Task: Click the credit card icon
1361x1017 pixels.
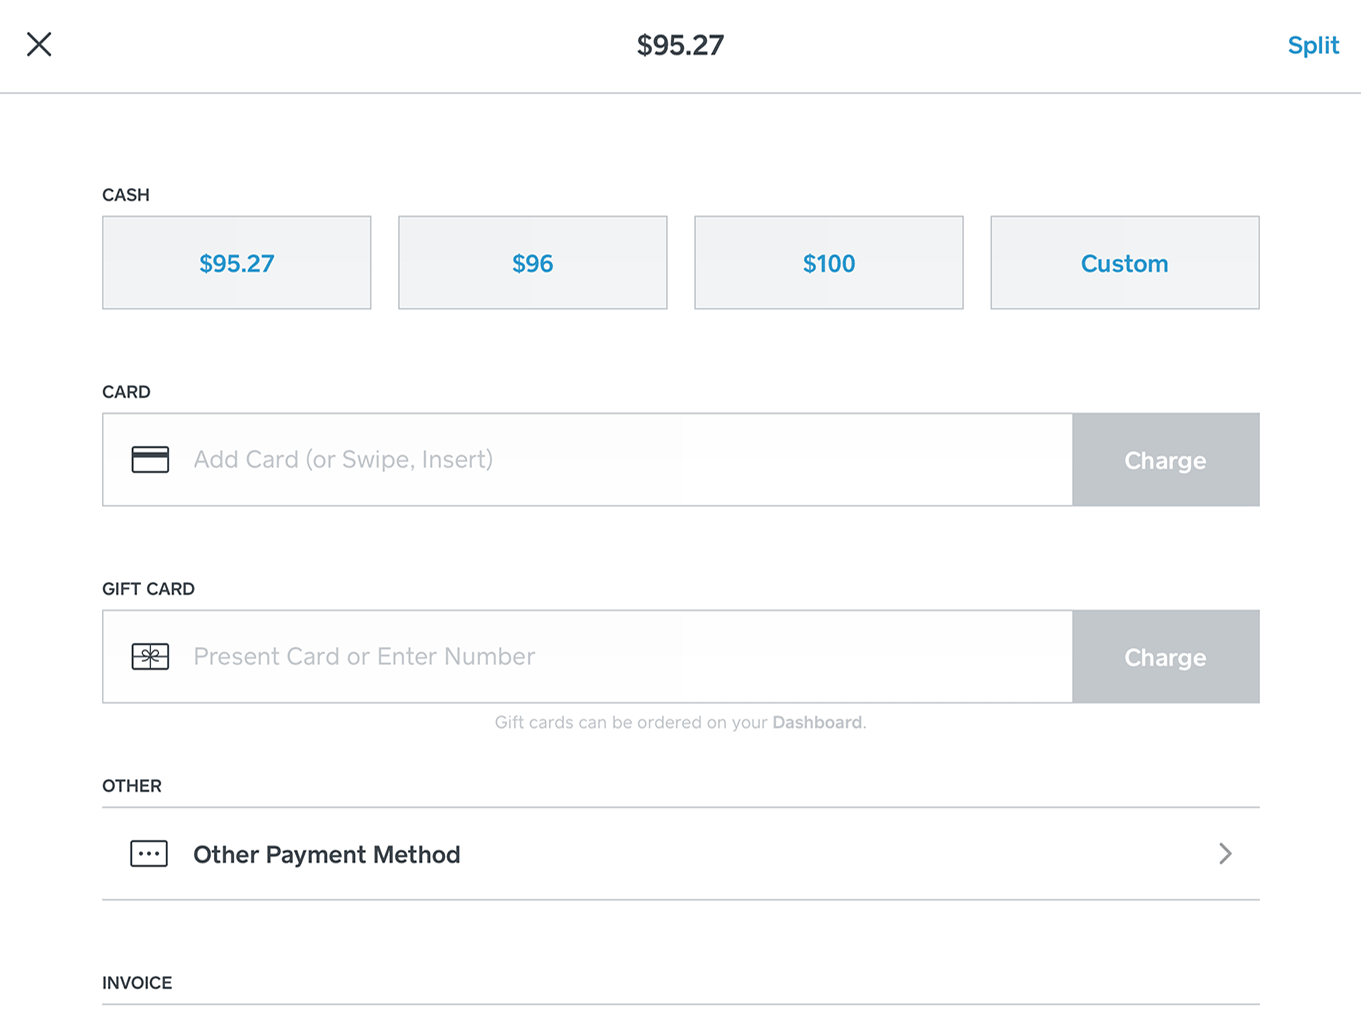Action: (x=150, y=459)
